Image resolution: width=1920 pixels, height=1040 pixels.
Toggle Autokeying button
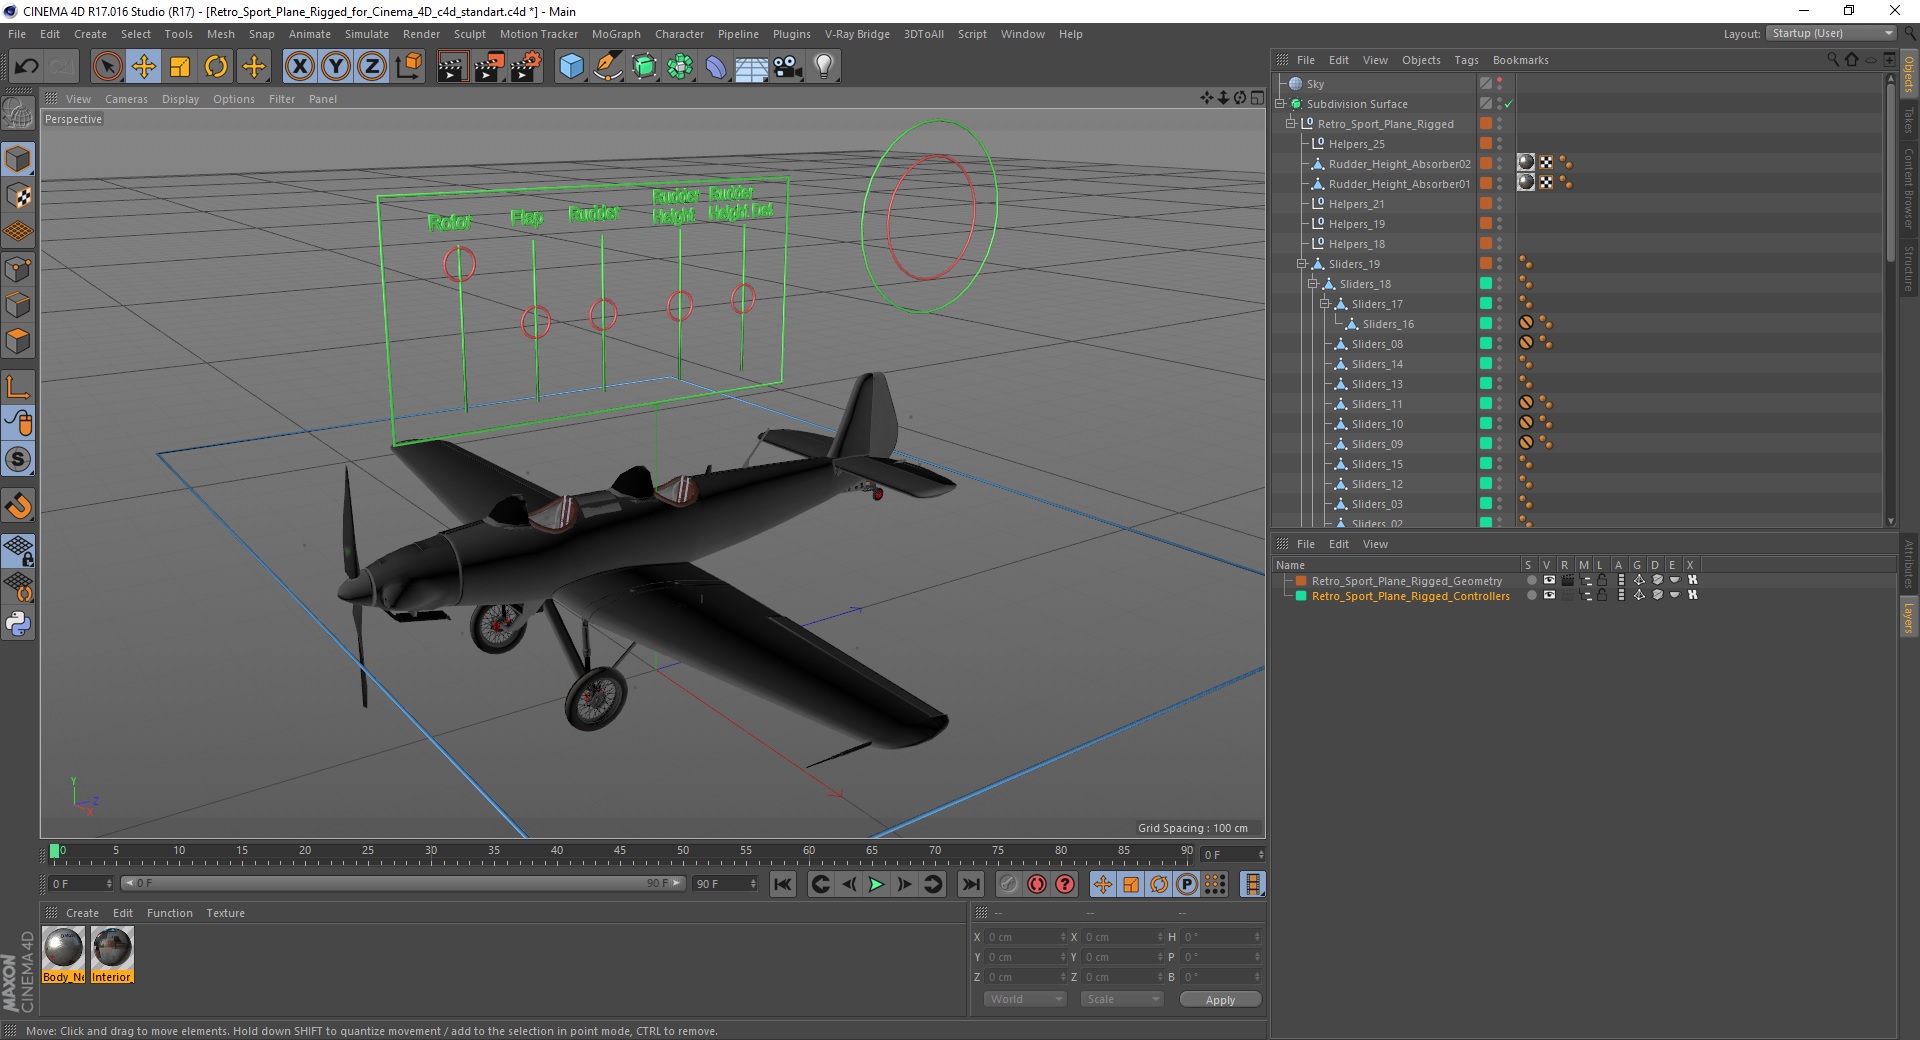pos(1037,884)
